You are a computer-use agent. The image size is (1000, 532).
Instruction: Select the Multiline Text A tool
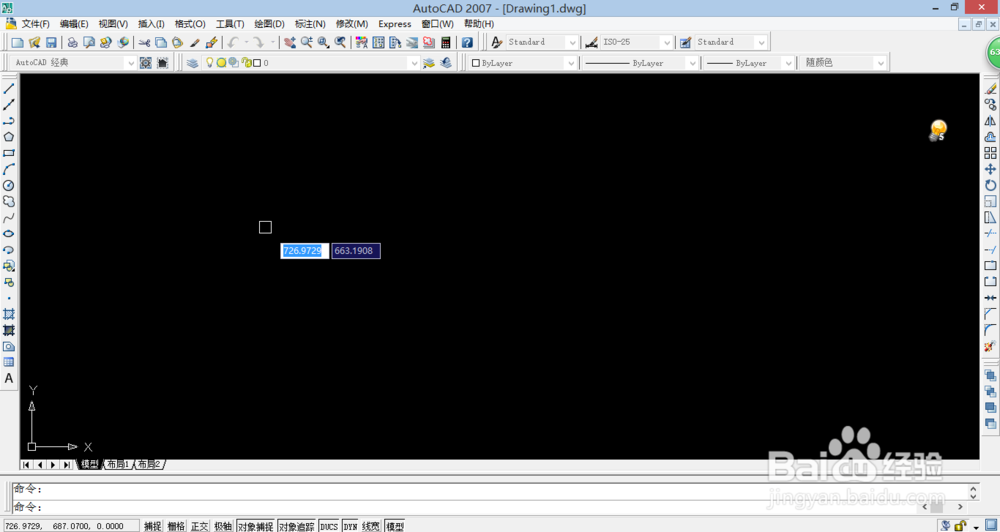pyautogui.click(x=9, y=378)
